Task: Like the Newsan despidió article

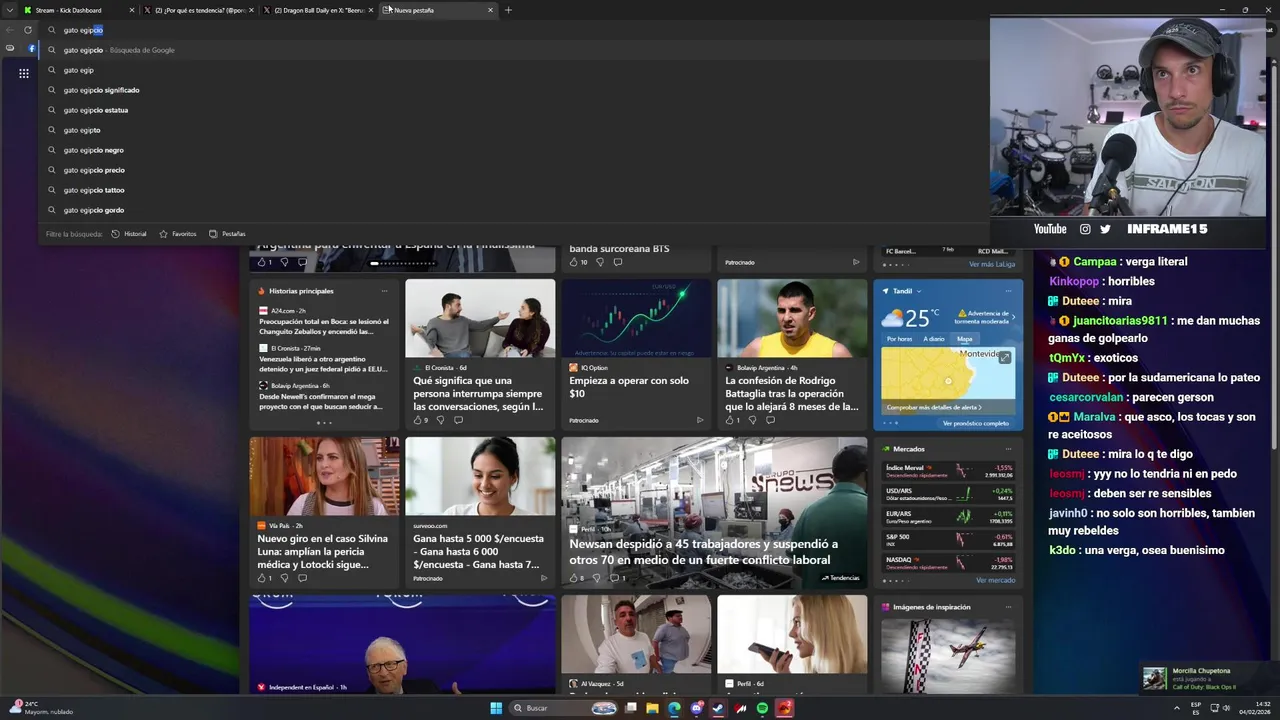Action: coord(576,578)
